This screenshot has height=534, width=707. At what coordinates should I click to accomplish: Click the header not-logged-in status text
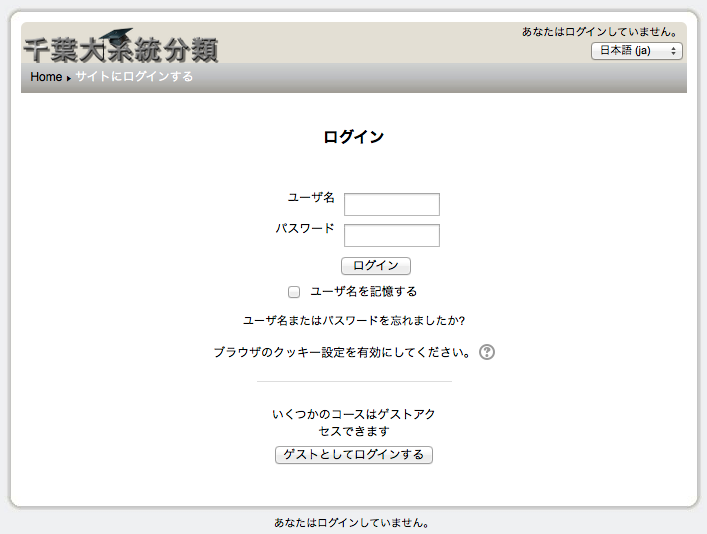coord(601,32)
